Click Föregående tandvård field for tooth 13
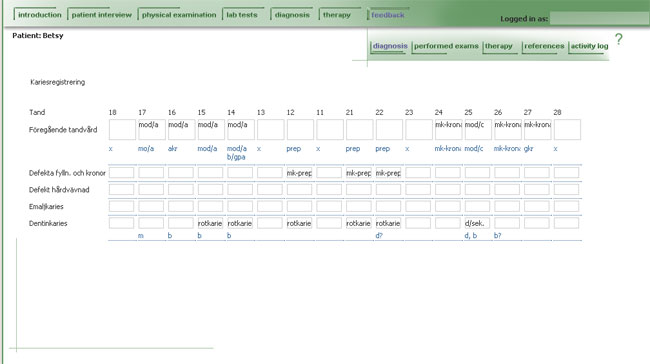This screenshot has height=364, width=650. tap(270, 129)
